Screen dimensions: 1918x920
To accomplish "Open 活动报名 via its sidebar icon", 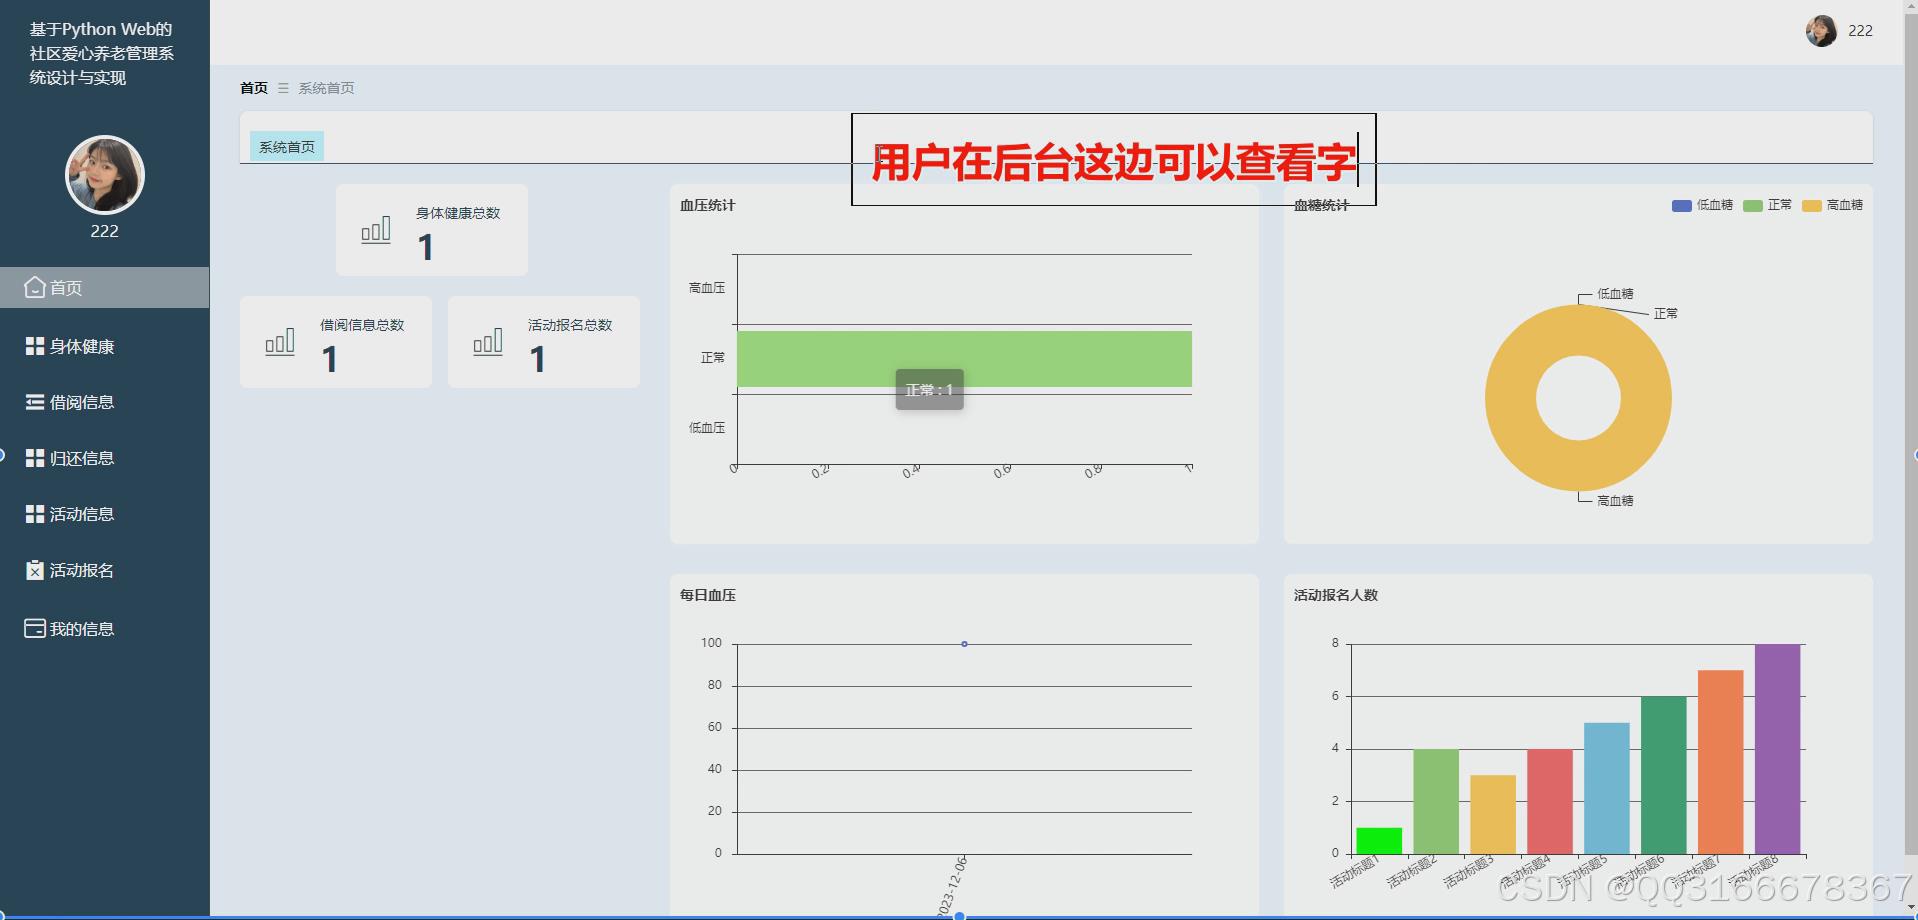I will pos(33,570).
